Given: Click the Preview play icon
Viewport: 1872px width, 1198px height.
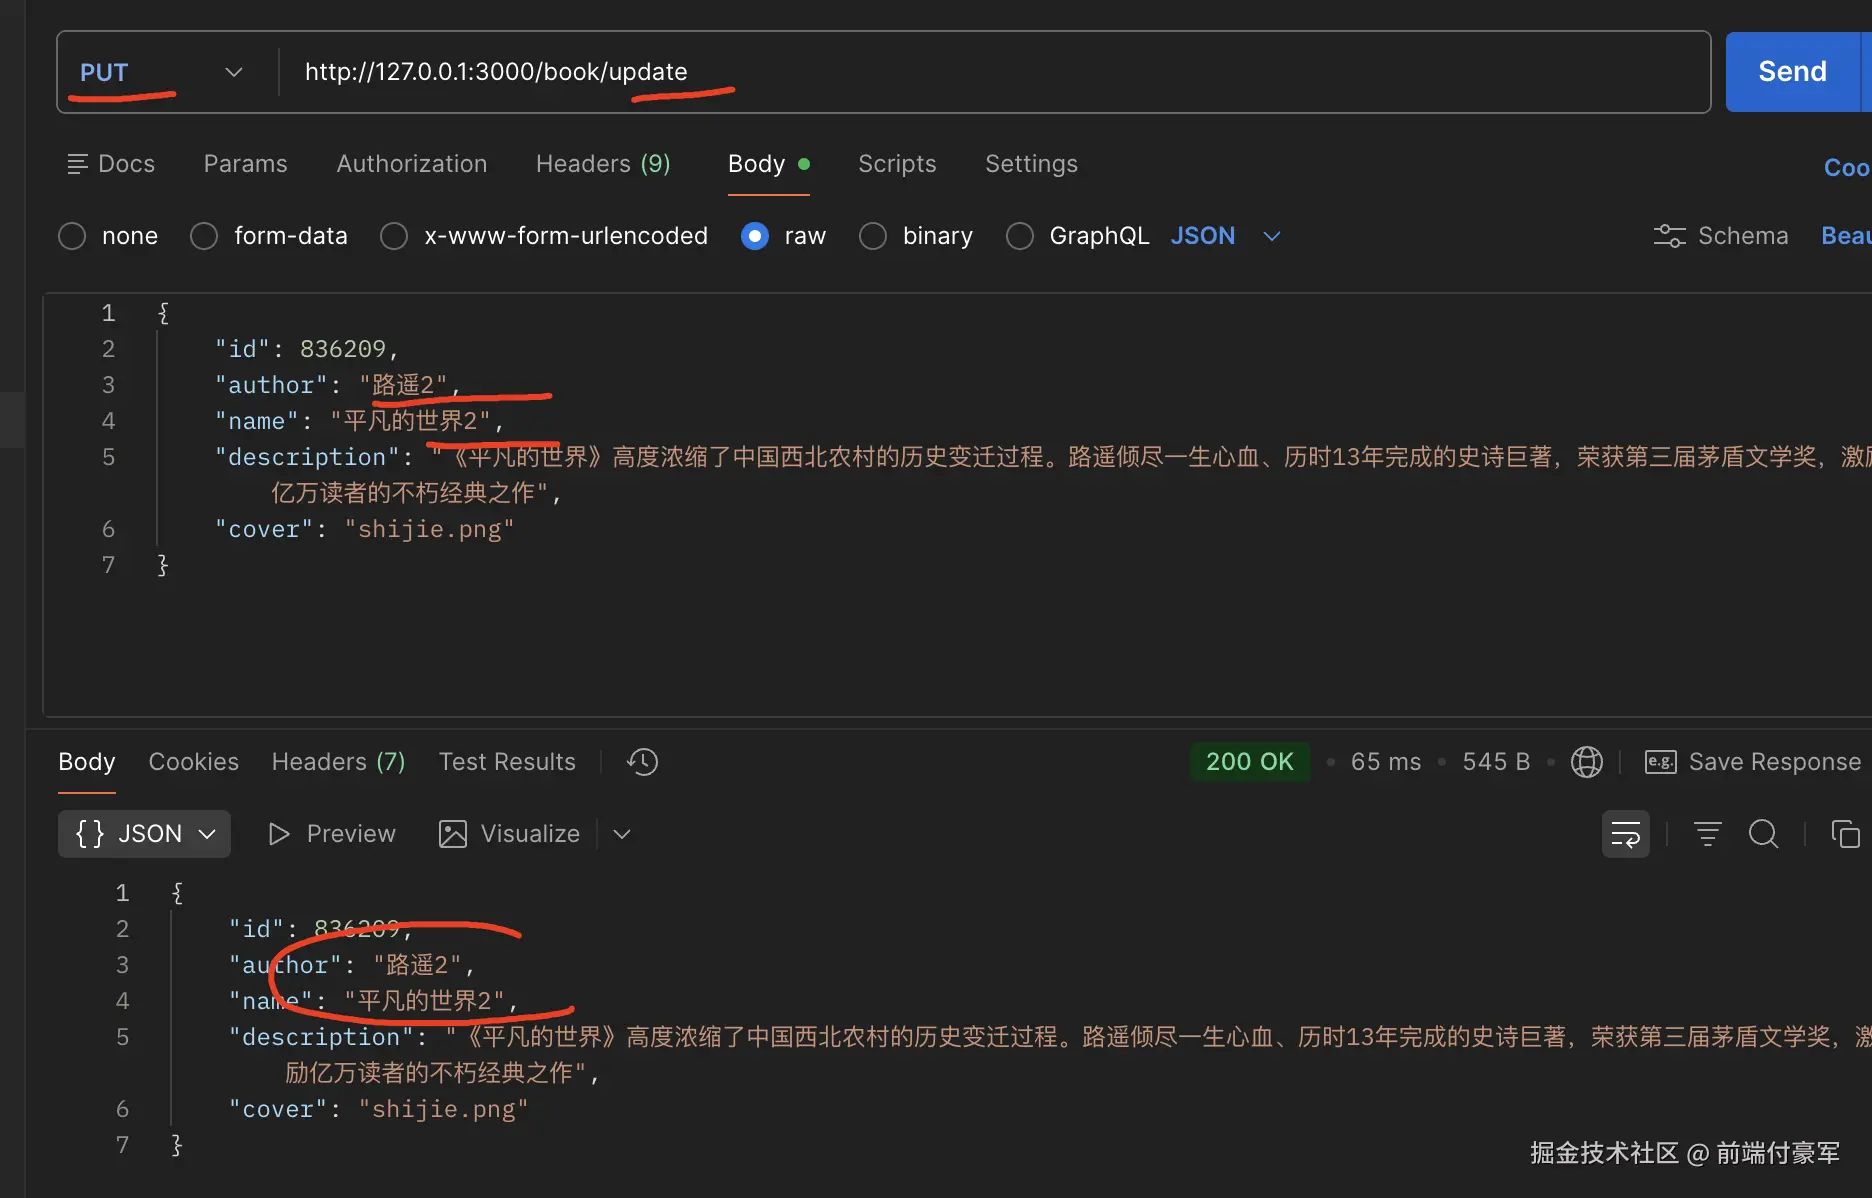Looking at the screenshot, I should click(x=279, y=834).
